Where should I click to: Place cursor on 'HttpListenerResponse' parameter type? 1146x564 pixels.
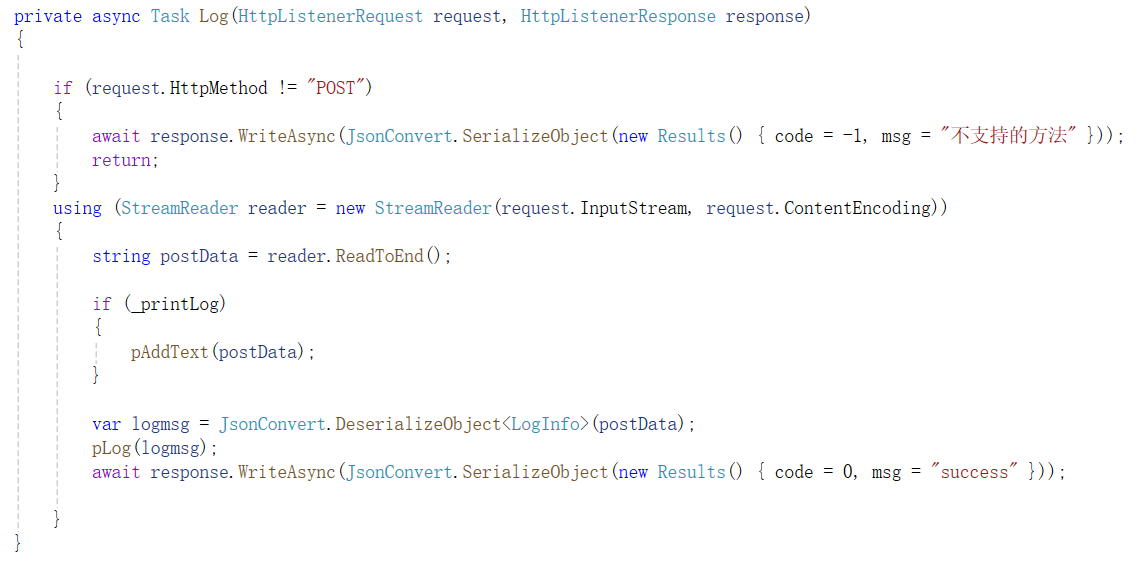coord(618,16)
